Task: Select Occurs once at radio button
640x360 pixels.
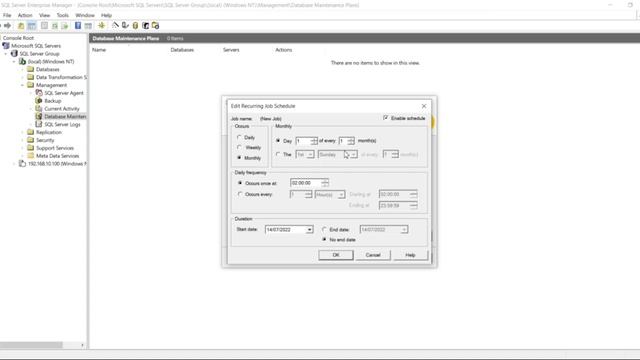Action: tap(240, 183)
